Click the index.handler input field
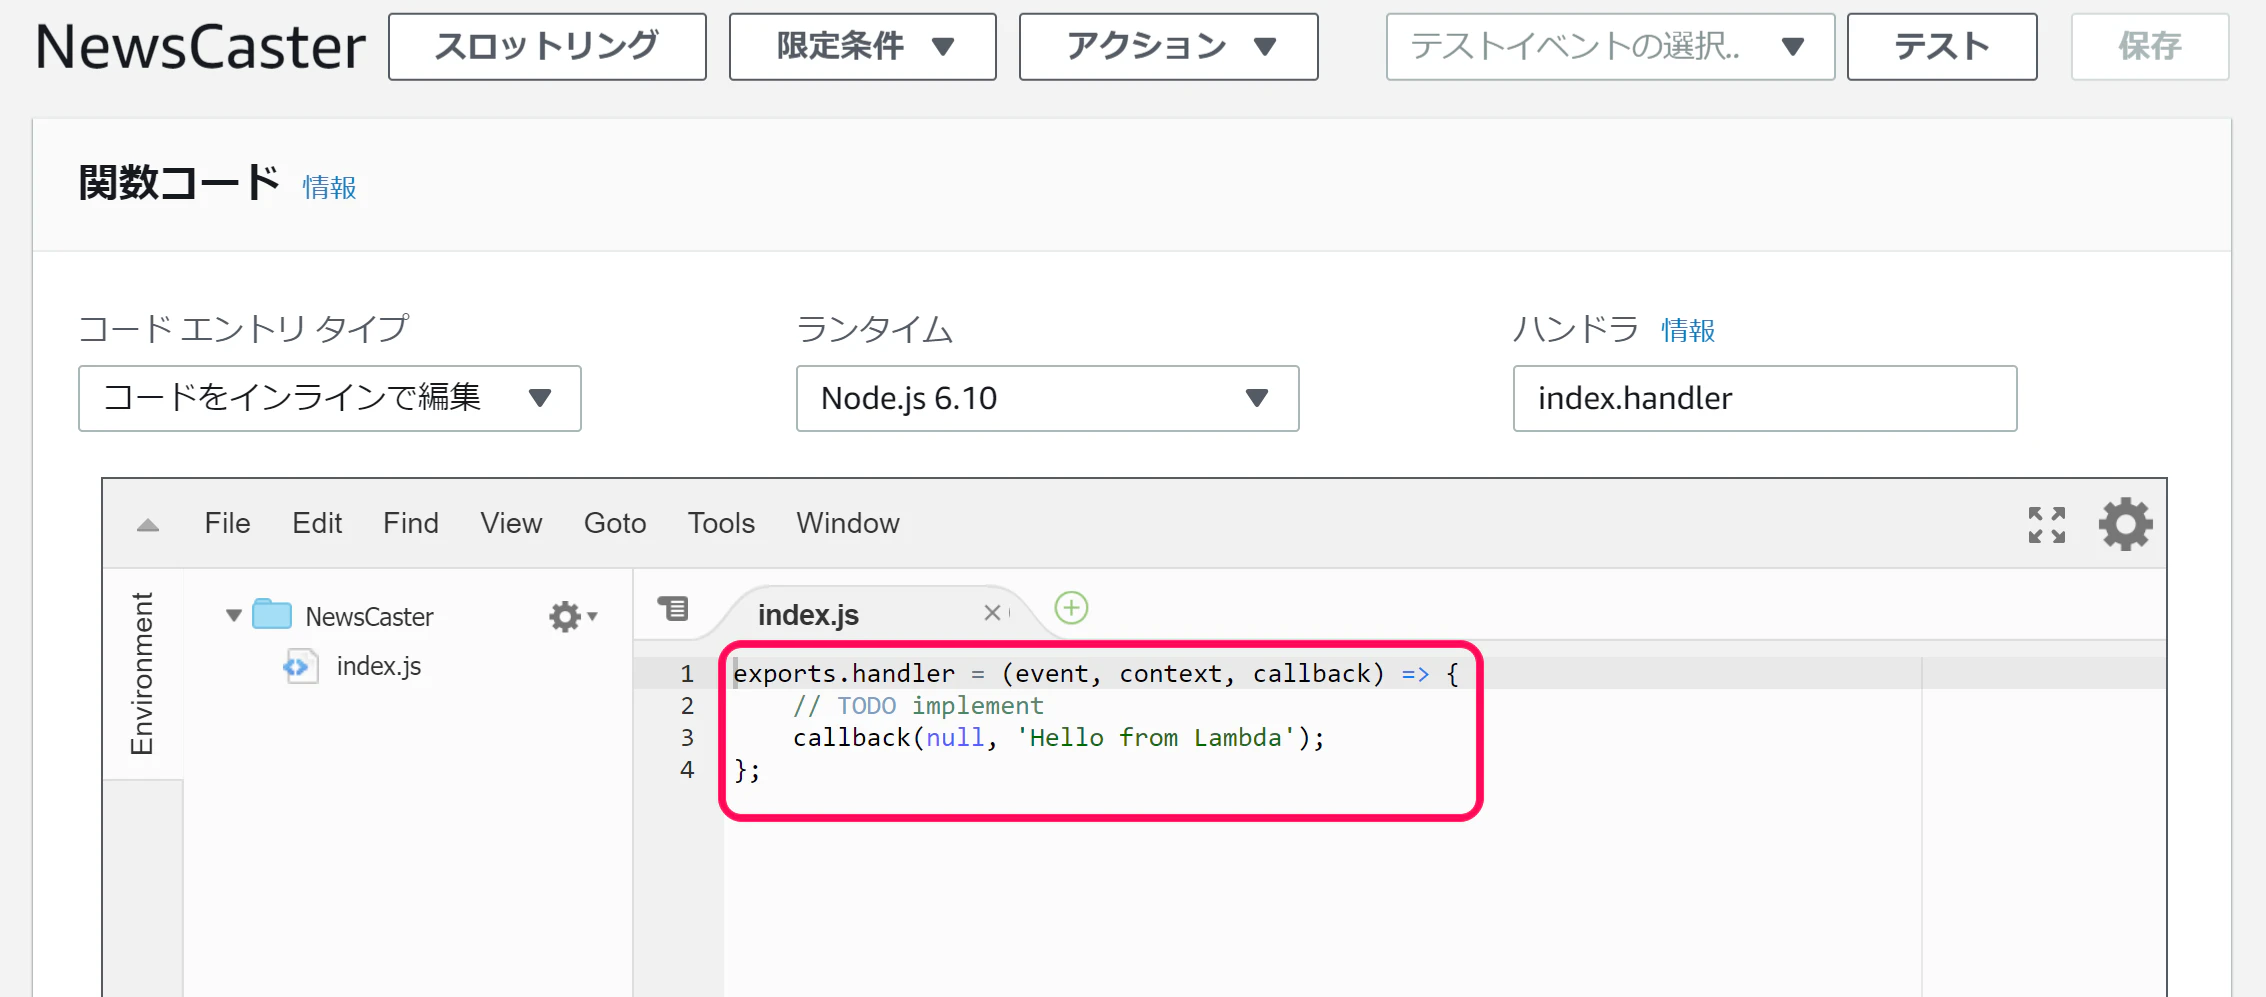This screenshot has width=2266, height=997. (x=1765, y=398)
